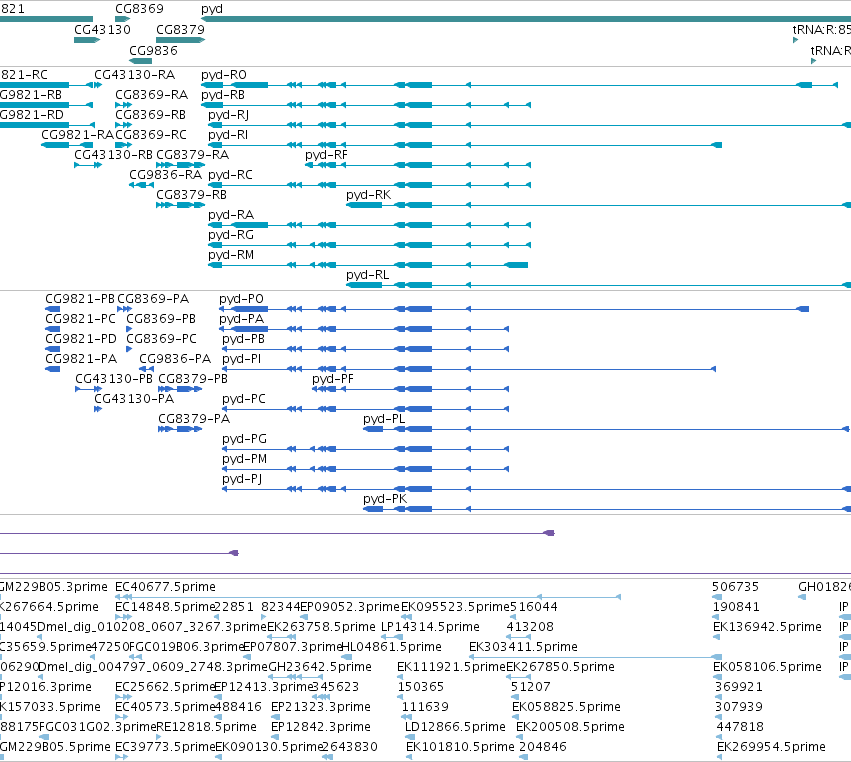
Task: Select EST EK269954.5prime
Action: (x=771, y=747)
